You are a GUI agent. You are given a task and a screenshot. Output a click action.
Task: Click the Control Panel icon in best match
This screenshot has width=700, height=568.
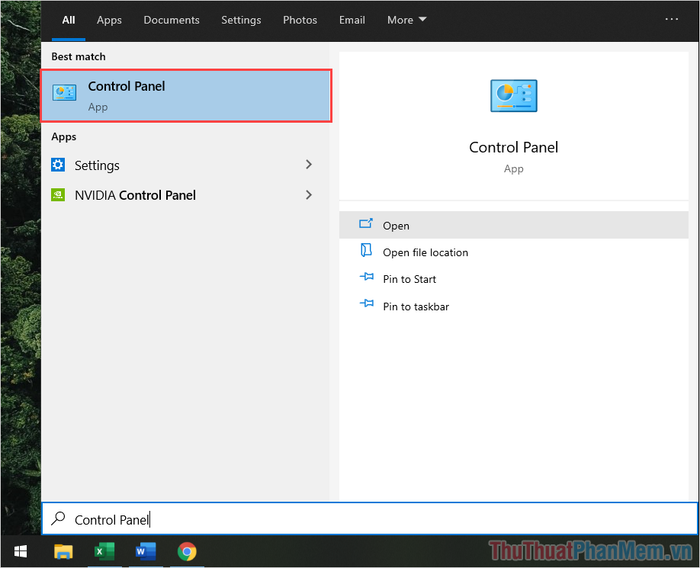[x=64, y=92]
